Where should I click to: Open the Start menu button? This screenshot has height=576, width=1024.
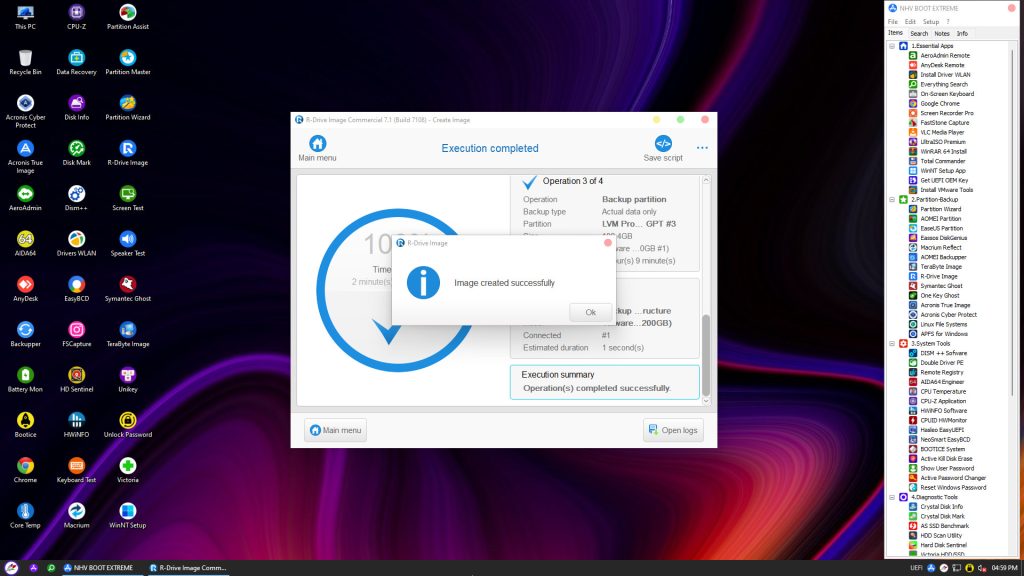(11, 568)
